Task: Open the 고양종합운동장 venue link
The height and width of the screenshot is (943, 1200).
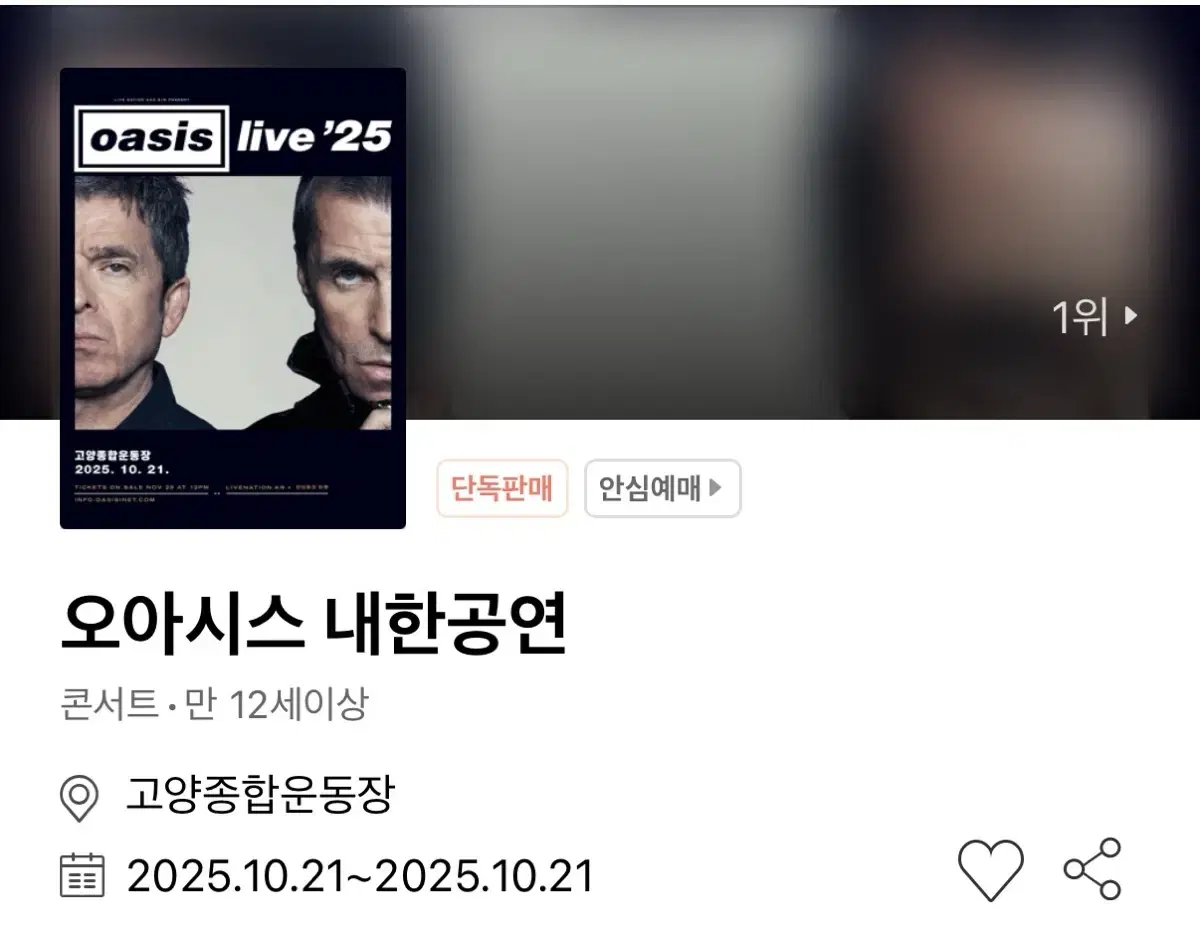Action: point(260,796)
